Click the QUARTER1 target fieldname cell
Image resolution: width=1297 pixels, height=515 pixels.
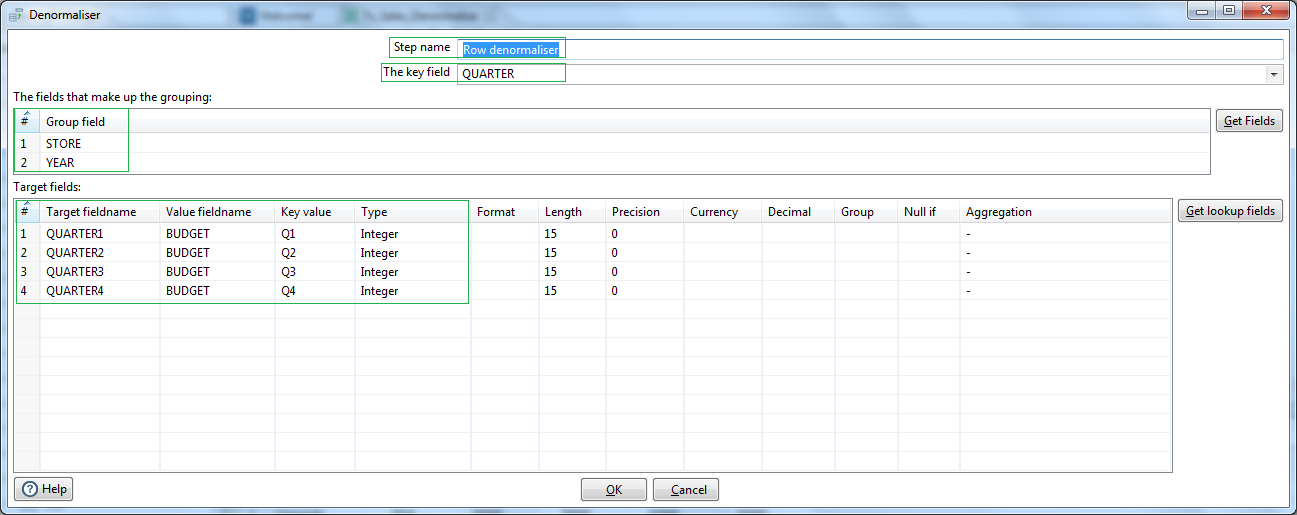coord(75,234)
